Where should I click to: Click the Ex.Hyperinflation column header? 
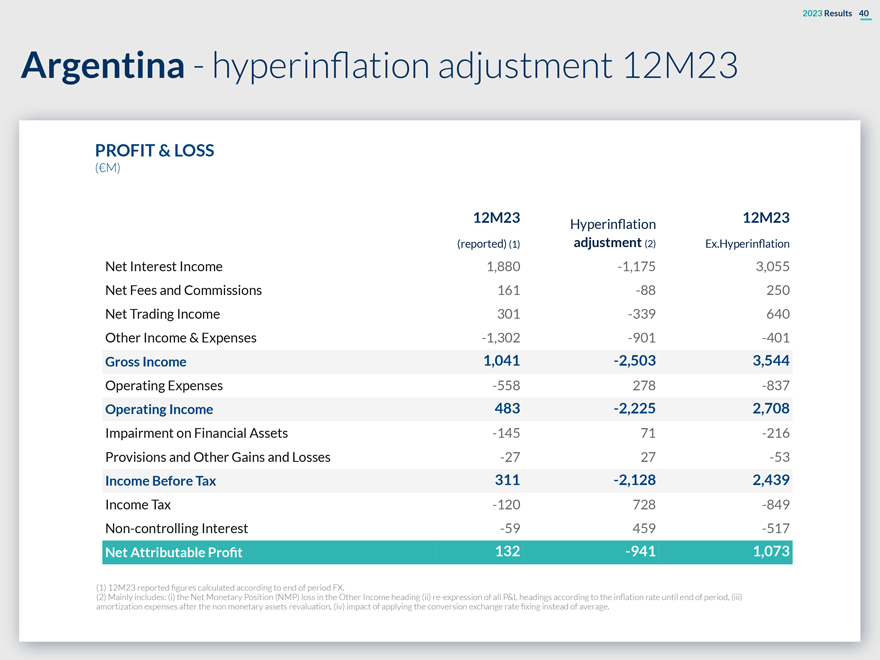click(747, 229)
